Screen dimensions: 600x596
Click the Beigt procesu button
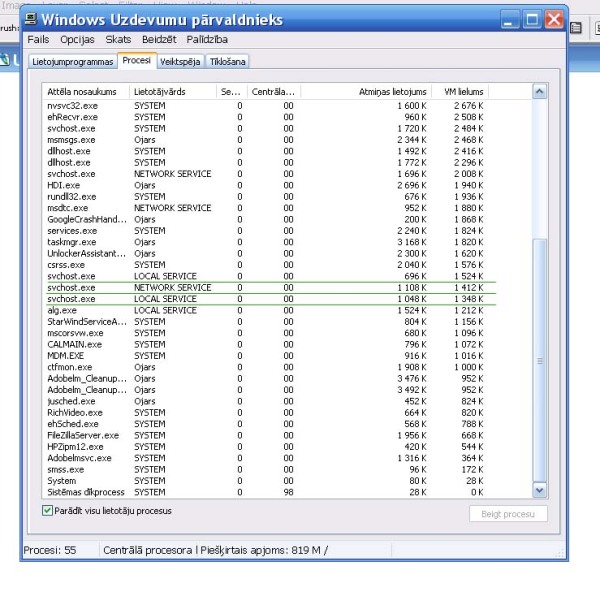(508, 514)
